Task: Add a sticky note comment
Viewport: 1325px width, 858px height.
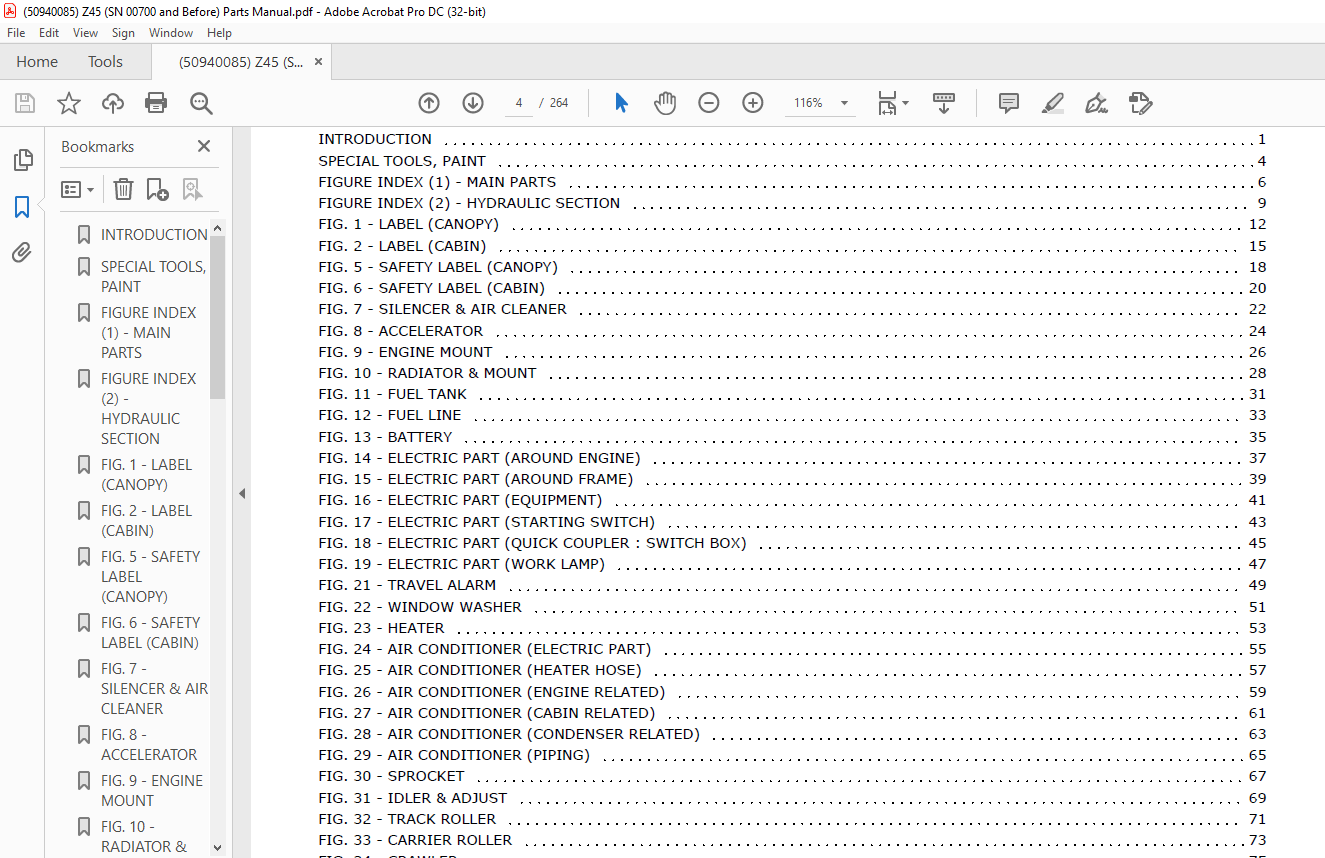Action: (x=1009, y=103)
